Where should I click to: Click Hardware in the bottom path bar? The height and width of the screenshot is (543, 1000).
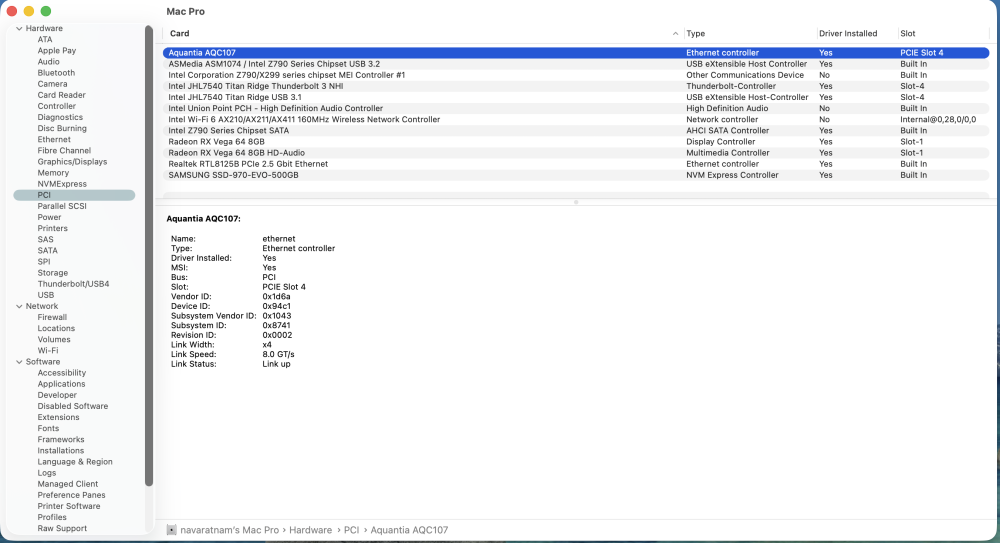(x=311, y=530)
